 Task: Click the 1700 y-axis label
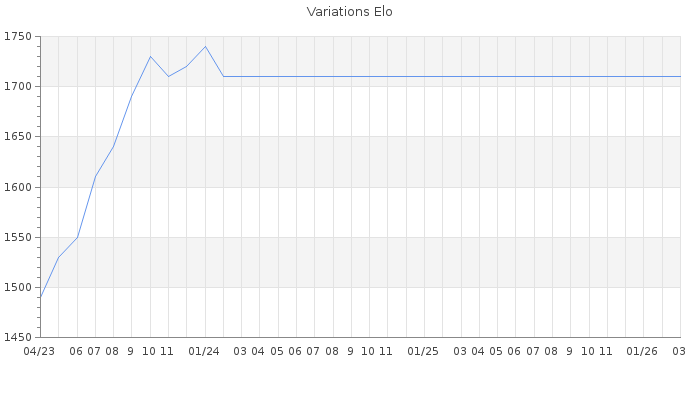(x=18, y=87)
